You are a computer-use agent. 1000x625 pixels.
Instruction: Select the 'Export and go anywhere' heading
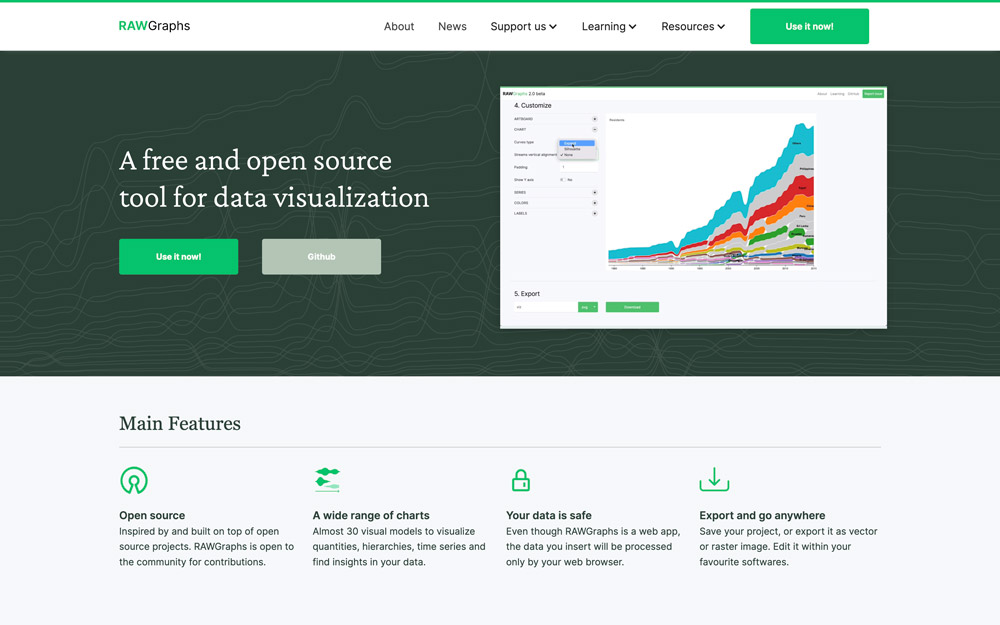click(762, 515)
